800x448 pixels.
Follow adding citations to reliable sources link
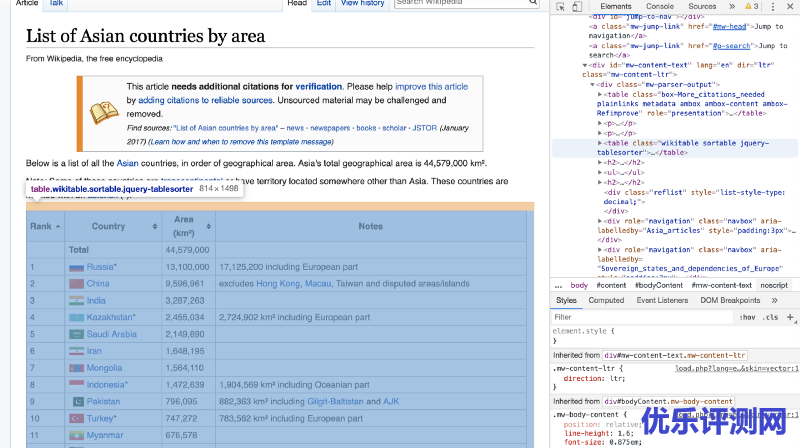(x=205, y=101)
